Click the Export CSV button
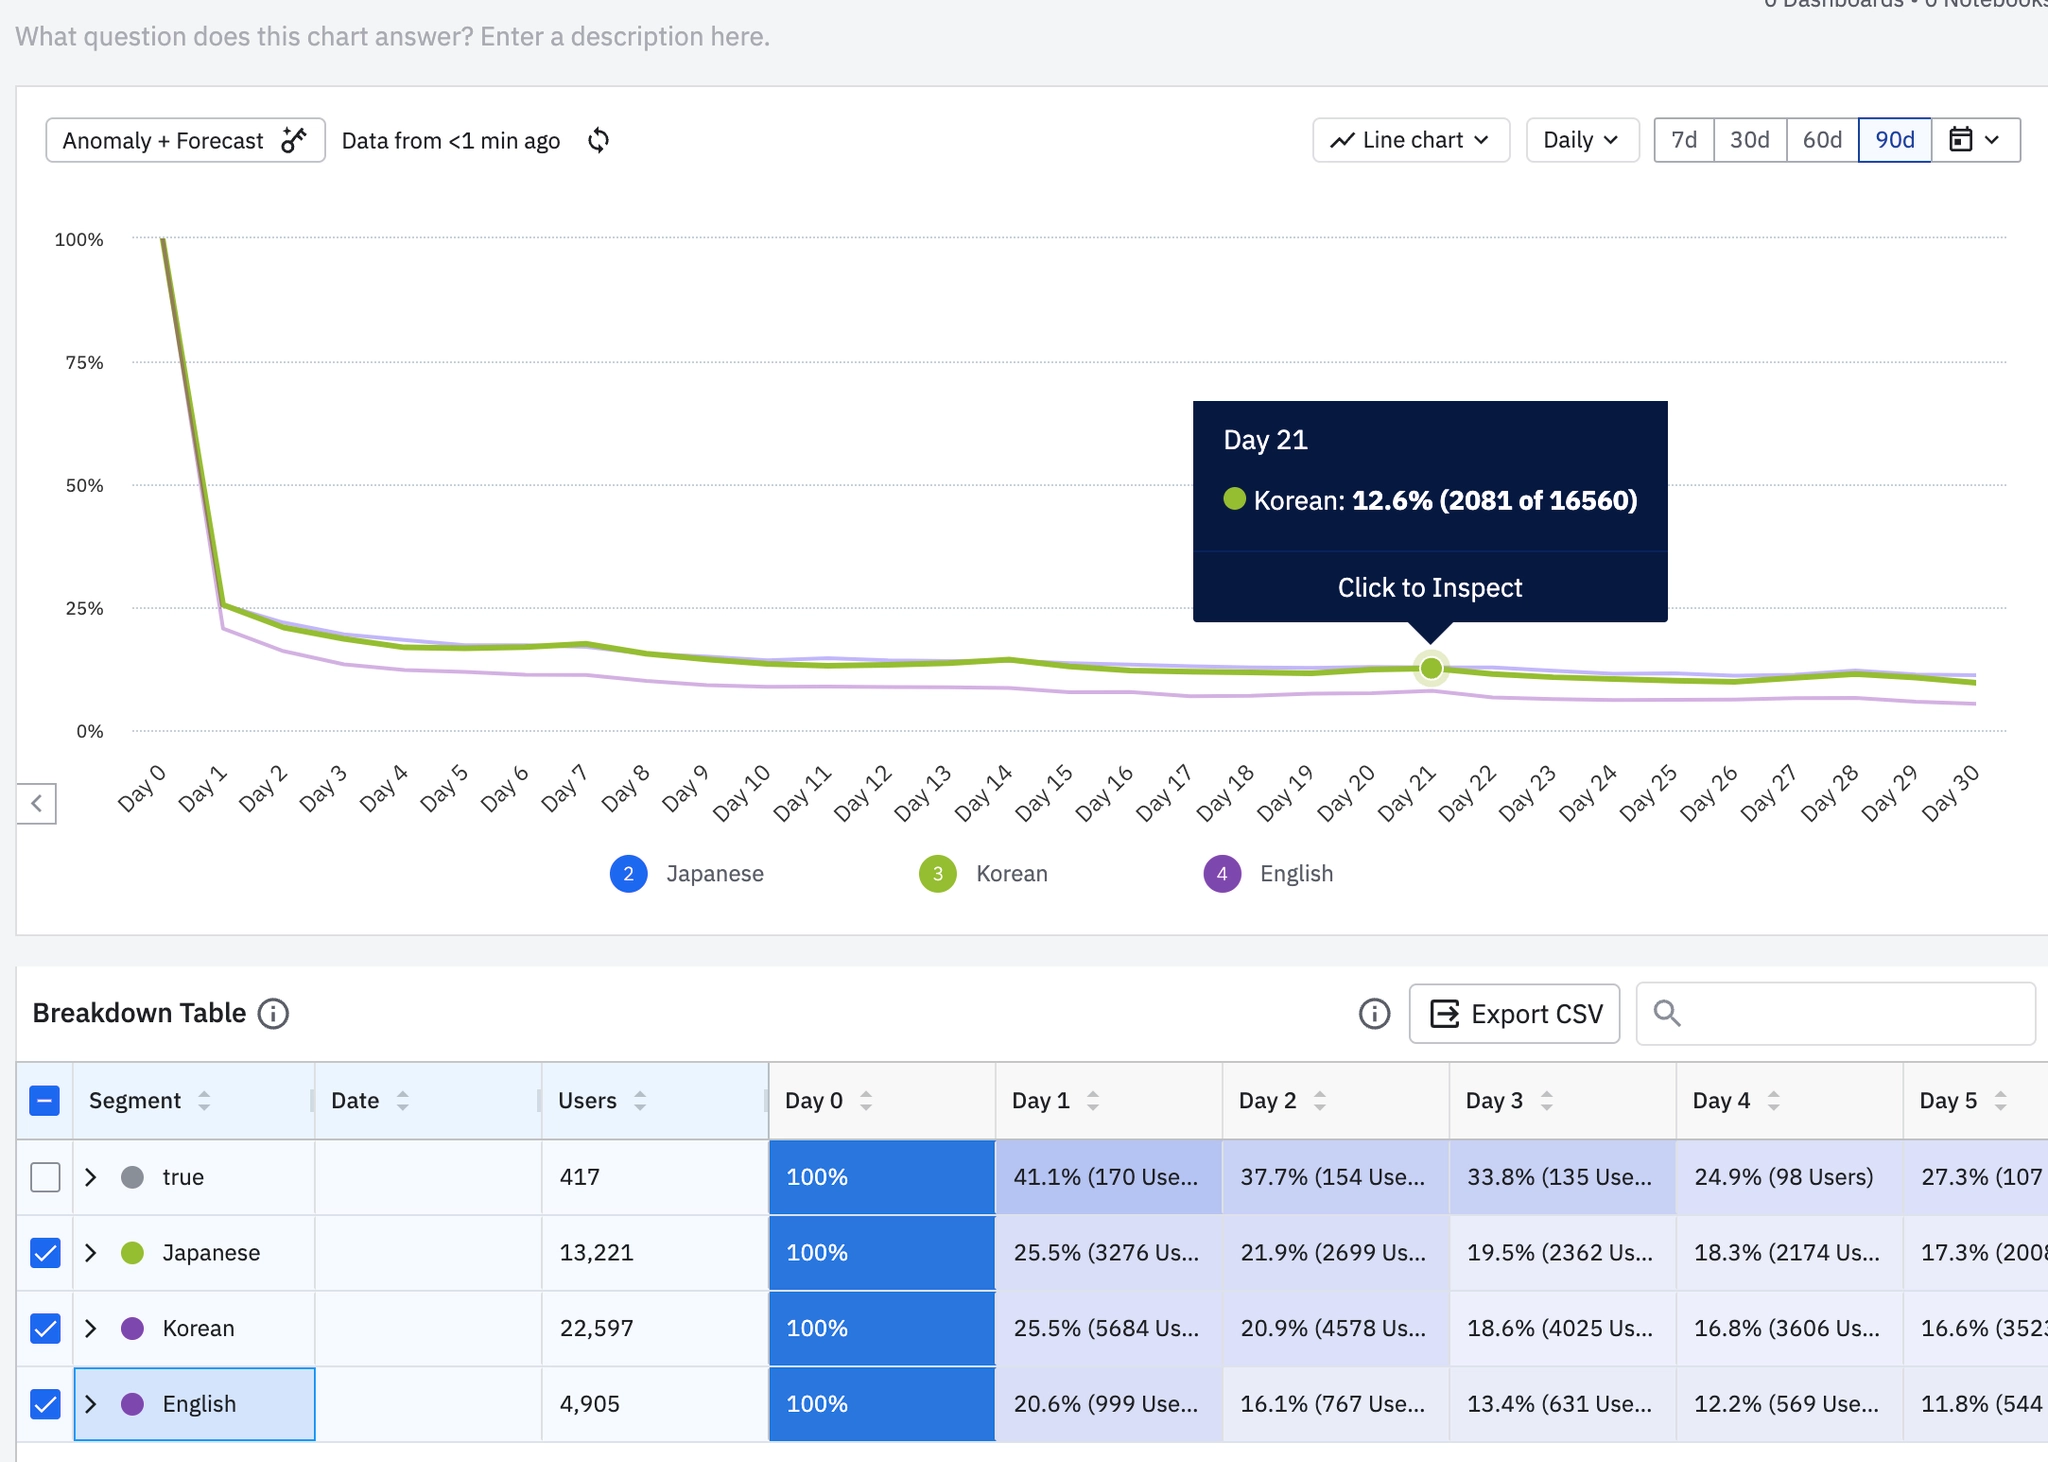This screenshot has height=1462, width=2048. tap(1514, 1014)
